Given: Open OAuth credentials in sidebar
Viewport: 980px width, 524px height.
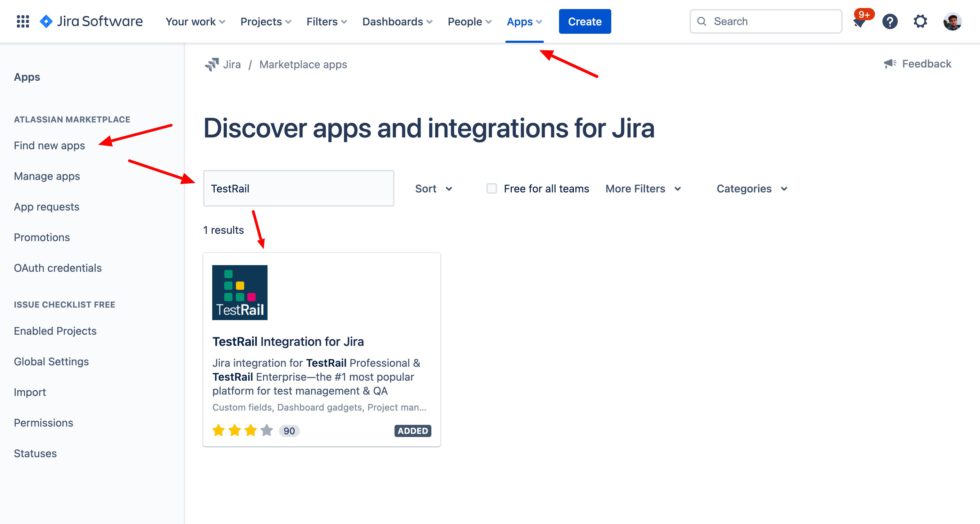Looking at the screenshot, I should (58, 268).
